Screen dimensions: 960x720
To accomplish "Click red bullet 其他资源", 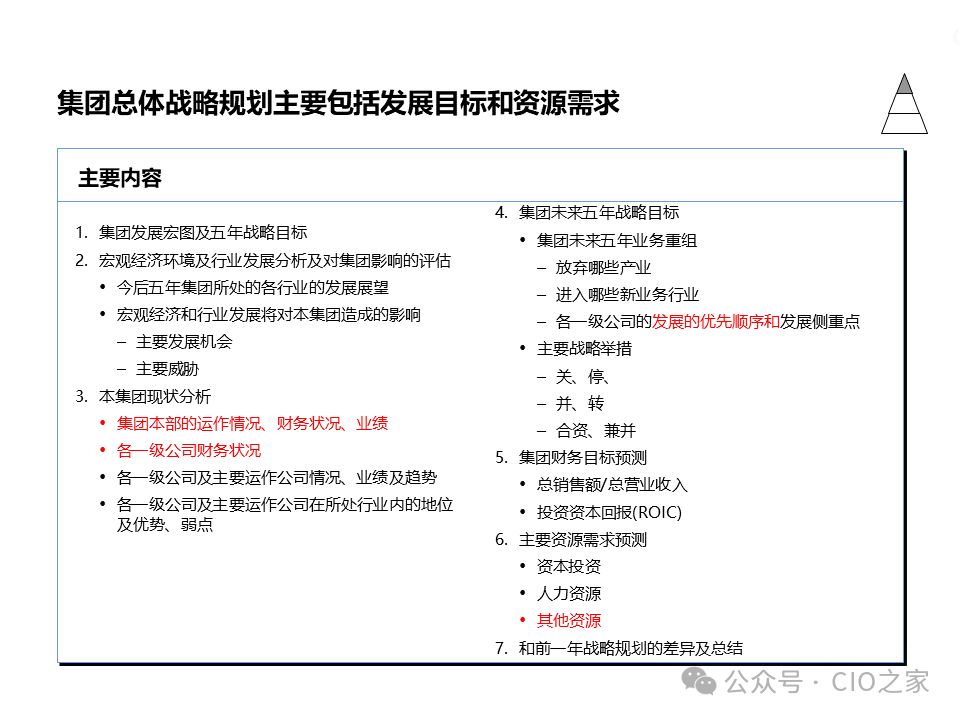I will click(569, 620).
